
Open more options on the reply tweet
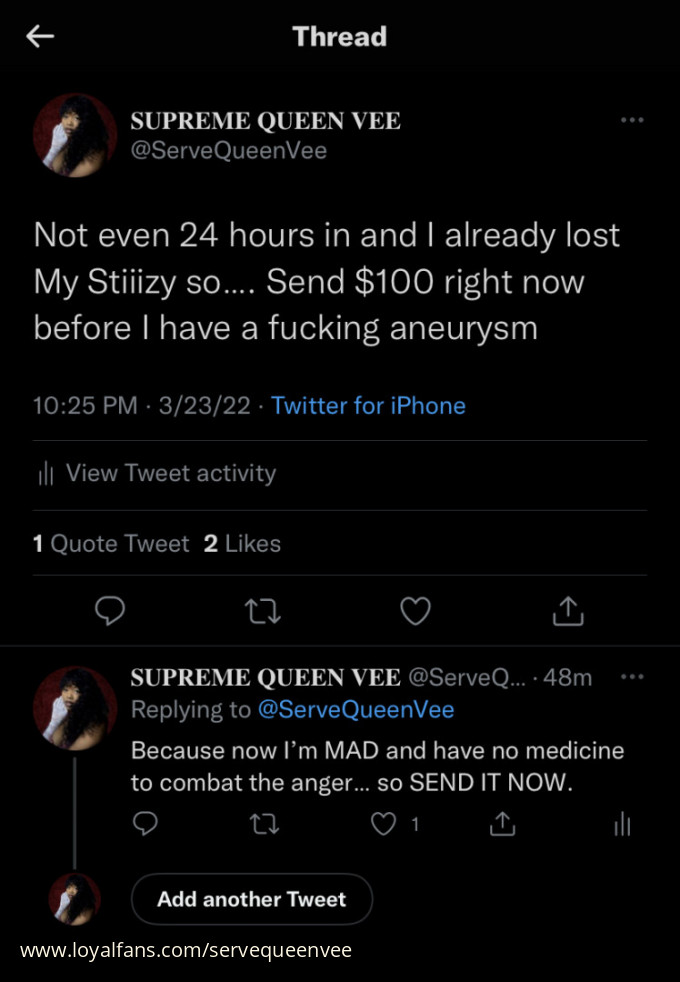pos(632,677)
